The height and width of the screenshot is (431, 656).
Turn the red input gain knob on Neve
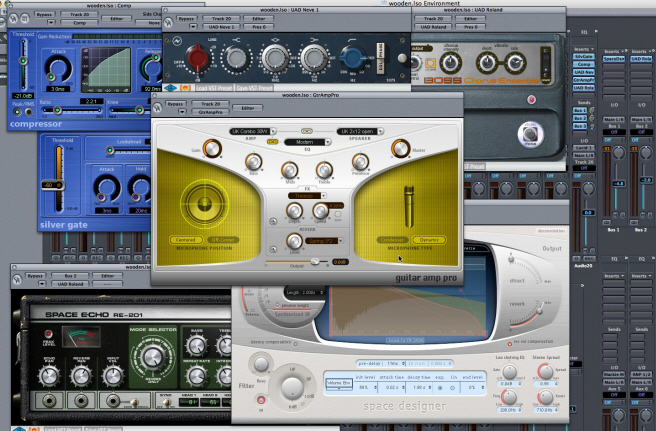click(197, 58)
